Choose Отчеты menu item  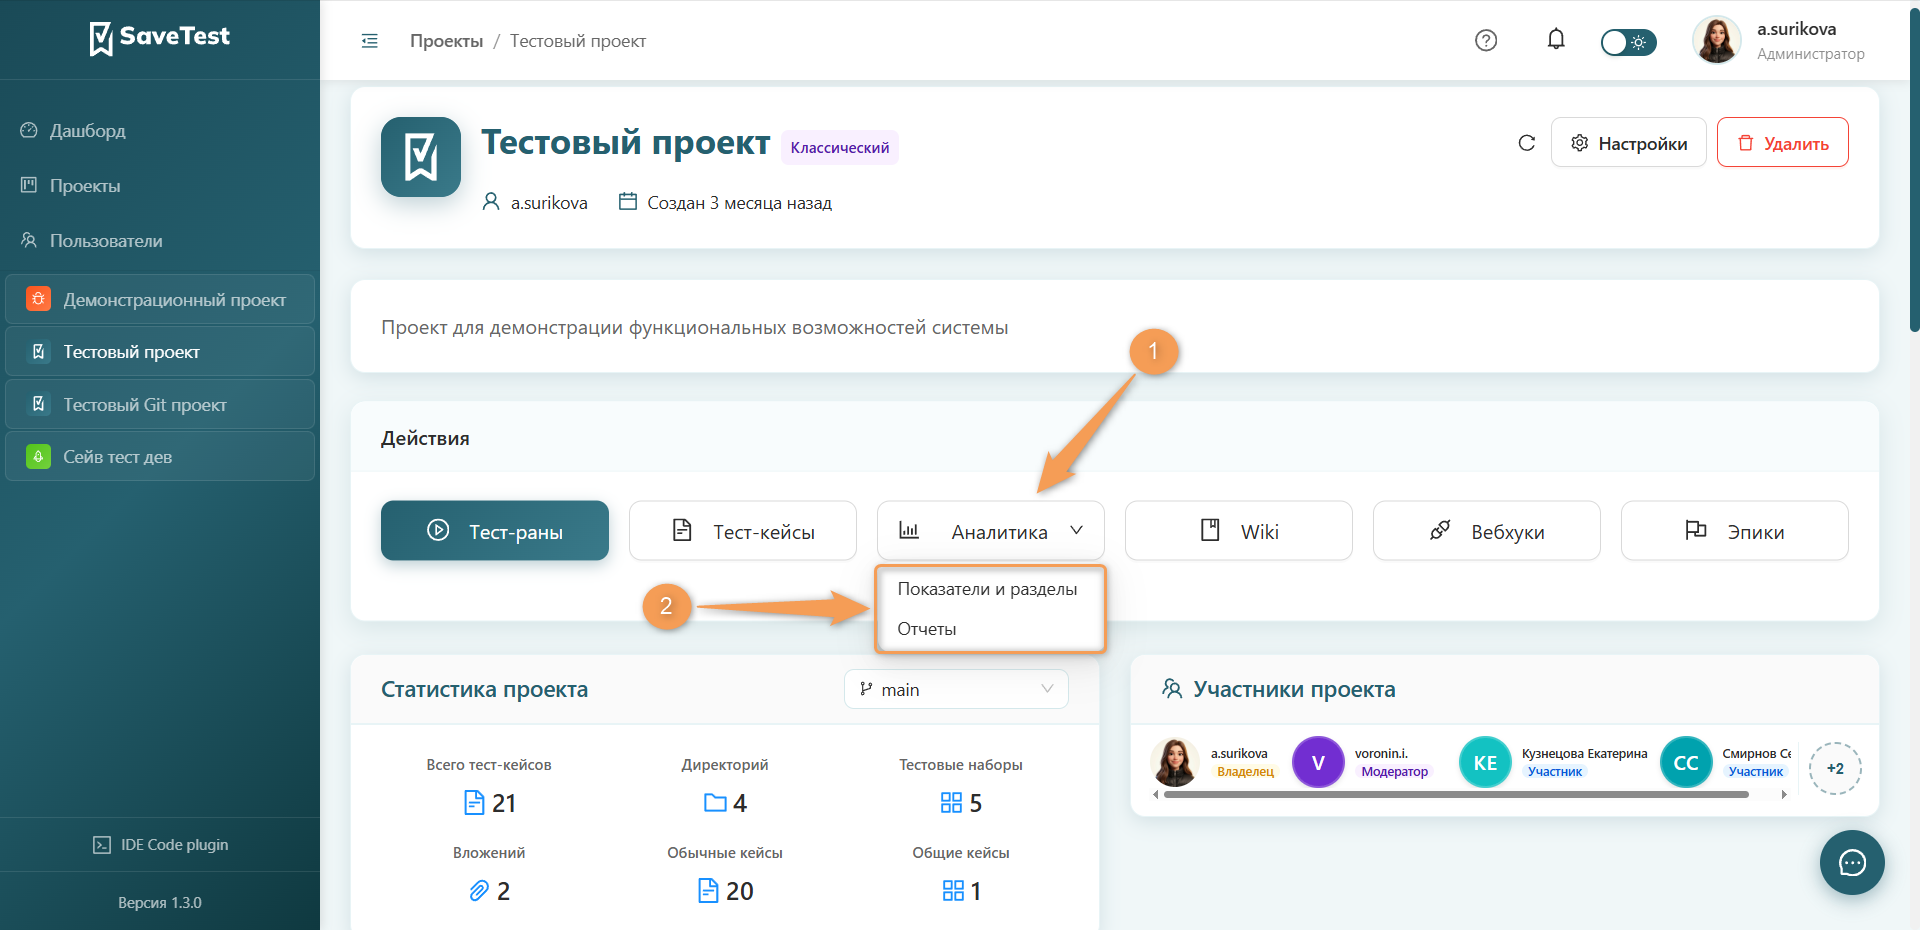[988, 629]
